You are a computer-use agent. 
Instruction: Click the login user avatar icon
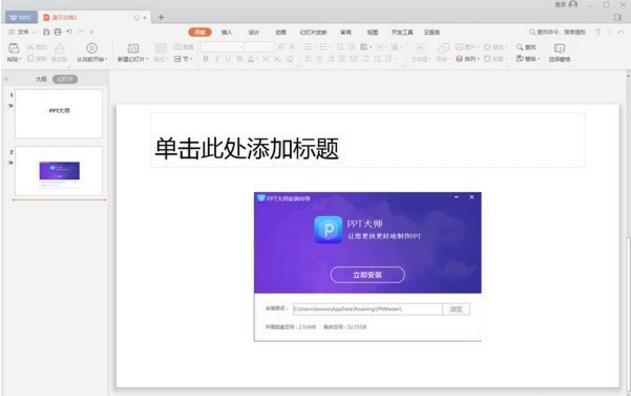click(x=573, y=4)
